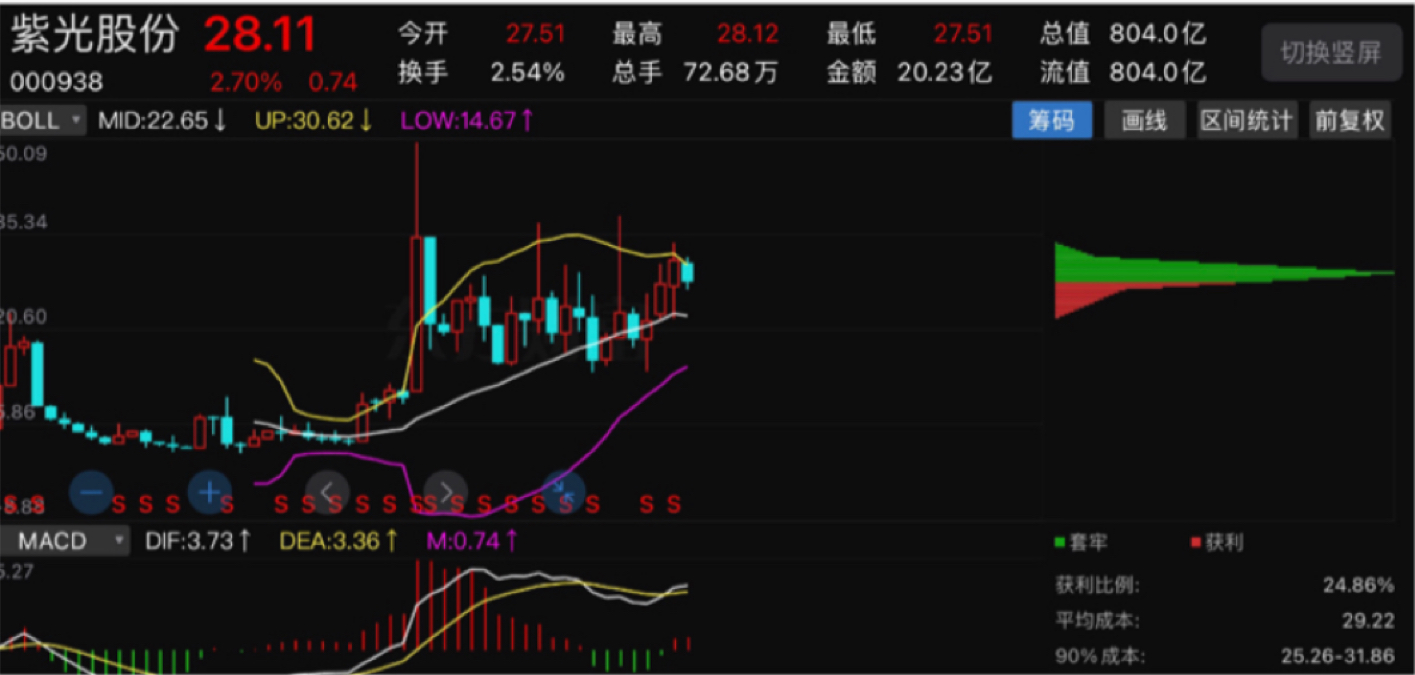1415x675 pixels.
Task: Open the MACD indicator dropdown
Action: coord(65,541)
